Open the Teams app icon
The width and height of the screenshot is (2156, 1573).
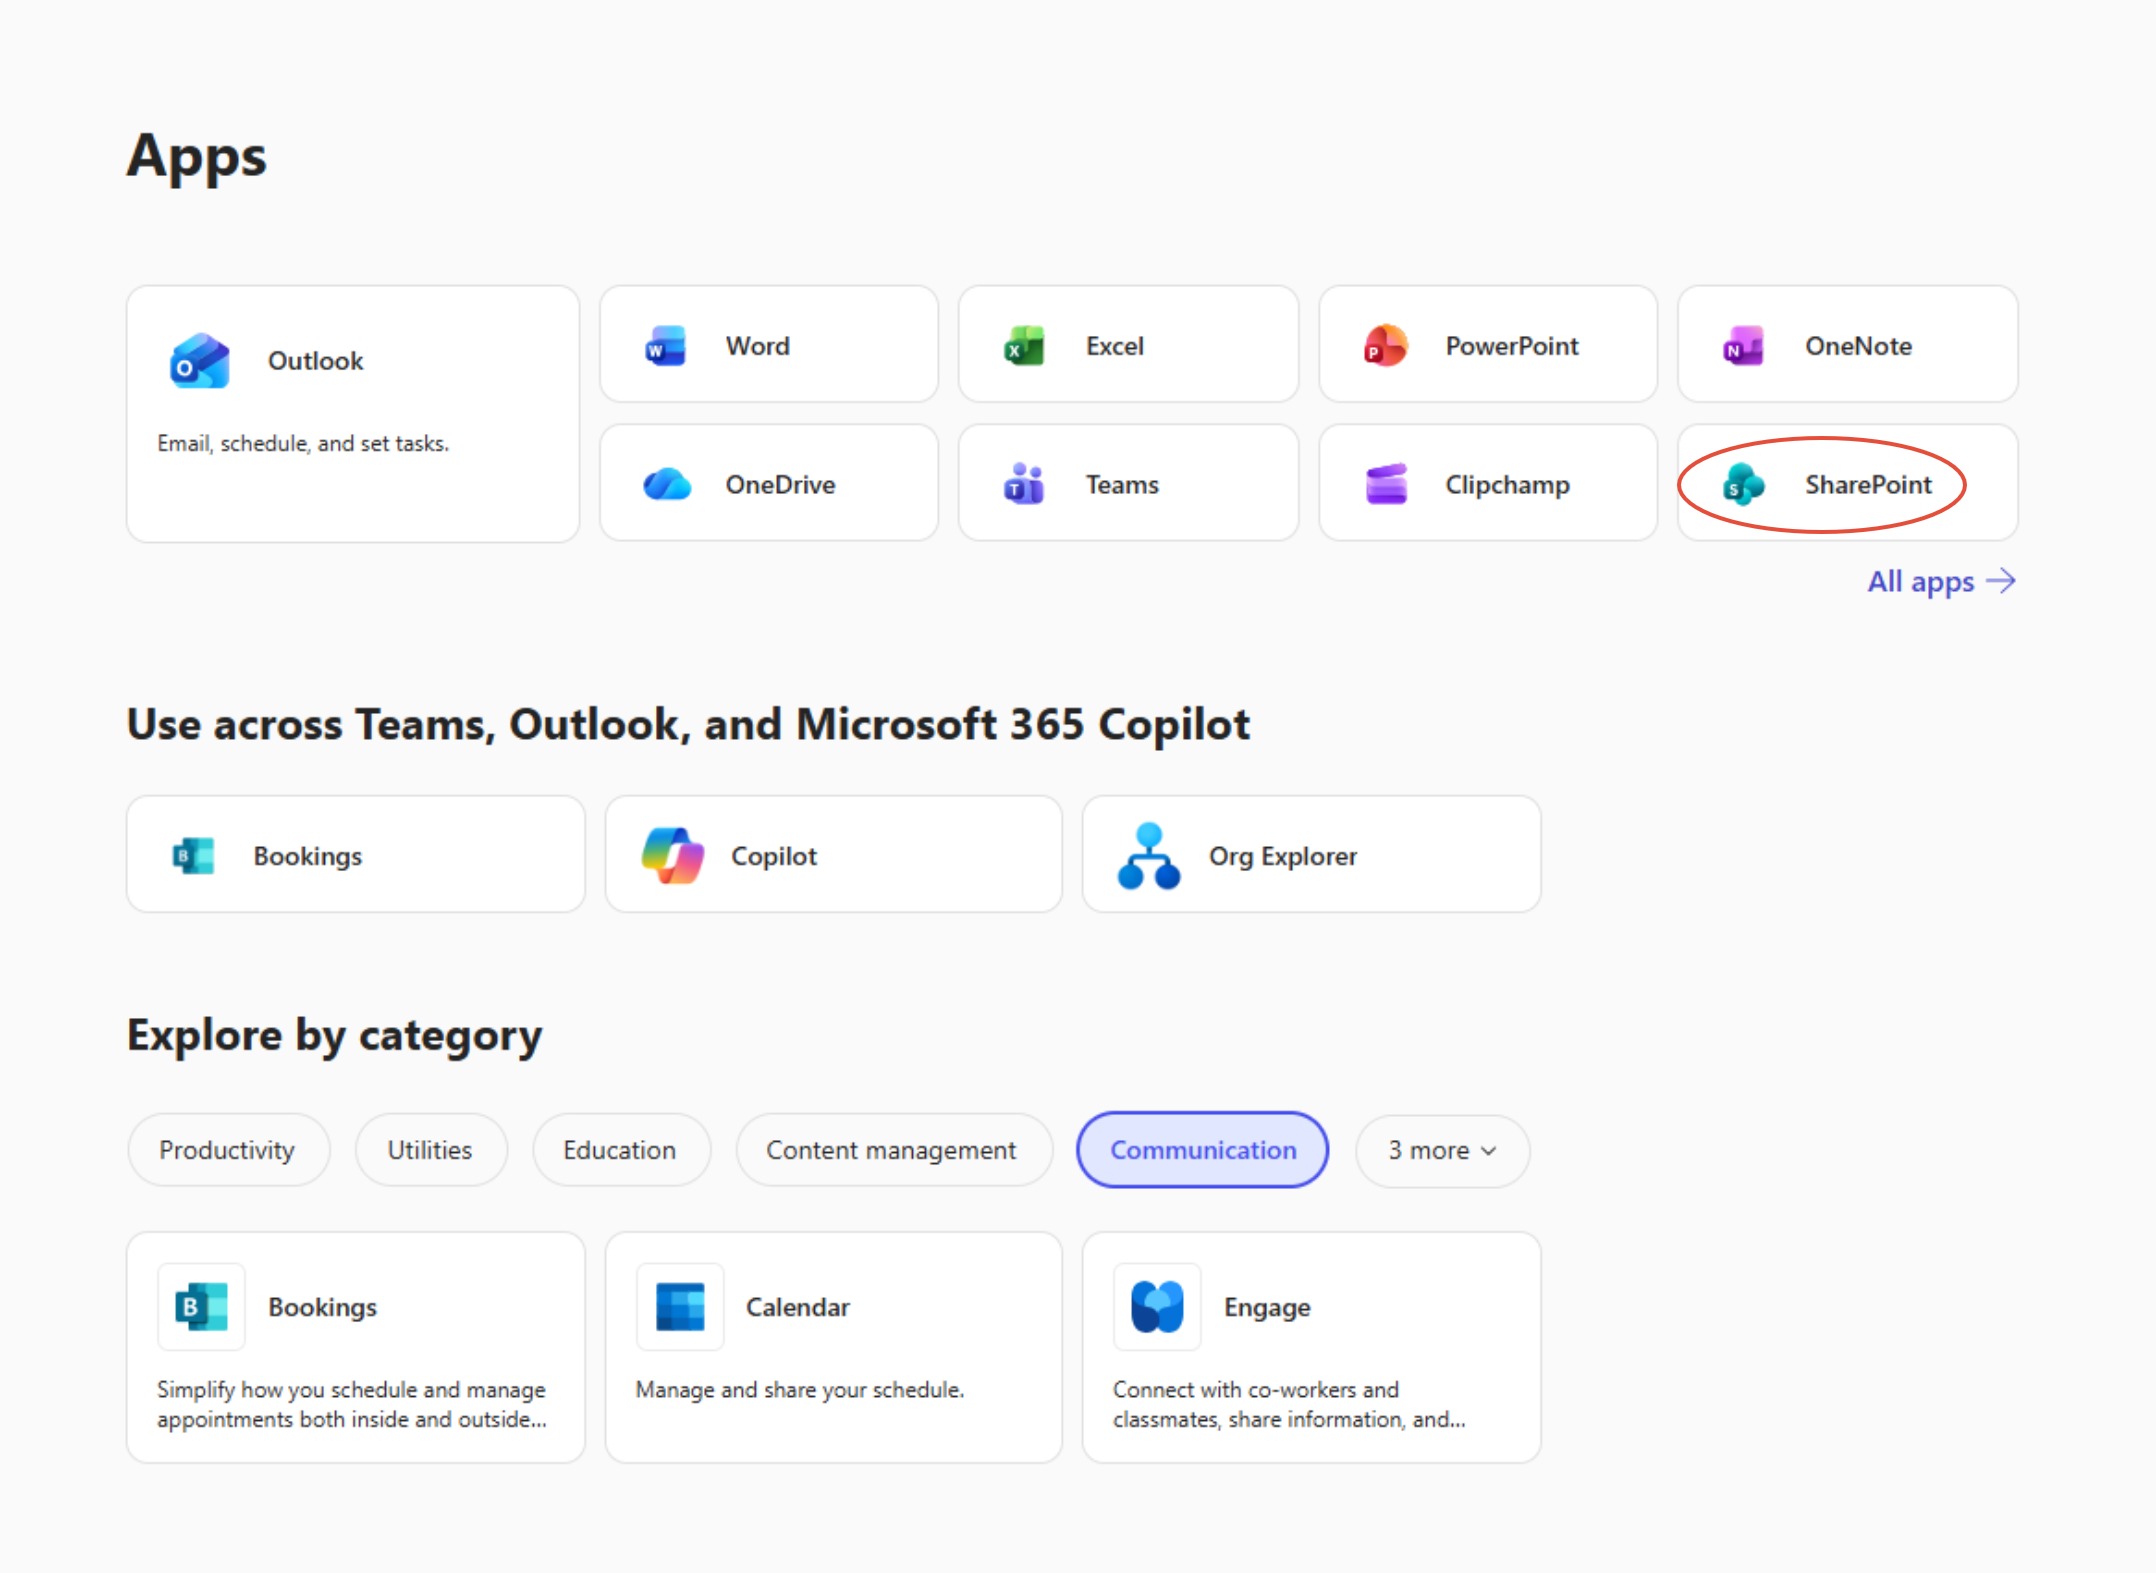coord(1024,485)
